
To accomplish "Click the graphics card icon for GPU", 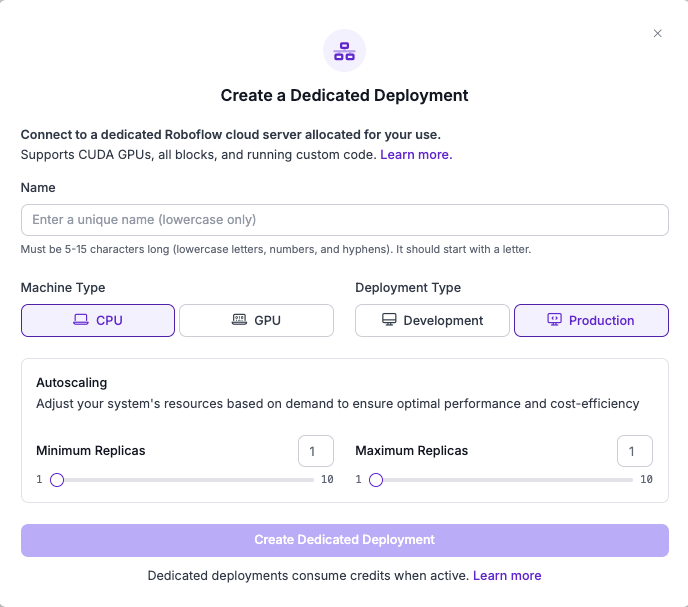I will tap(239, 320).
